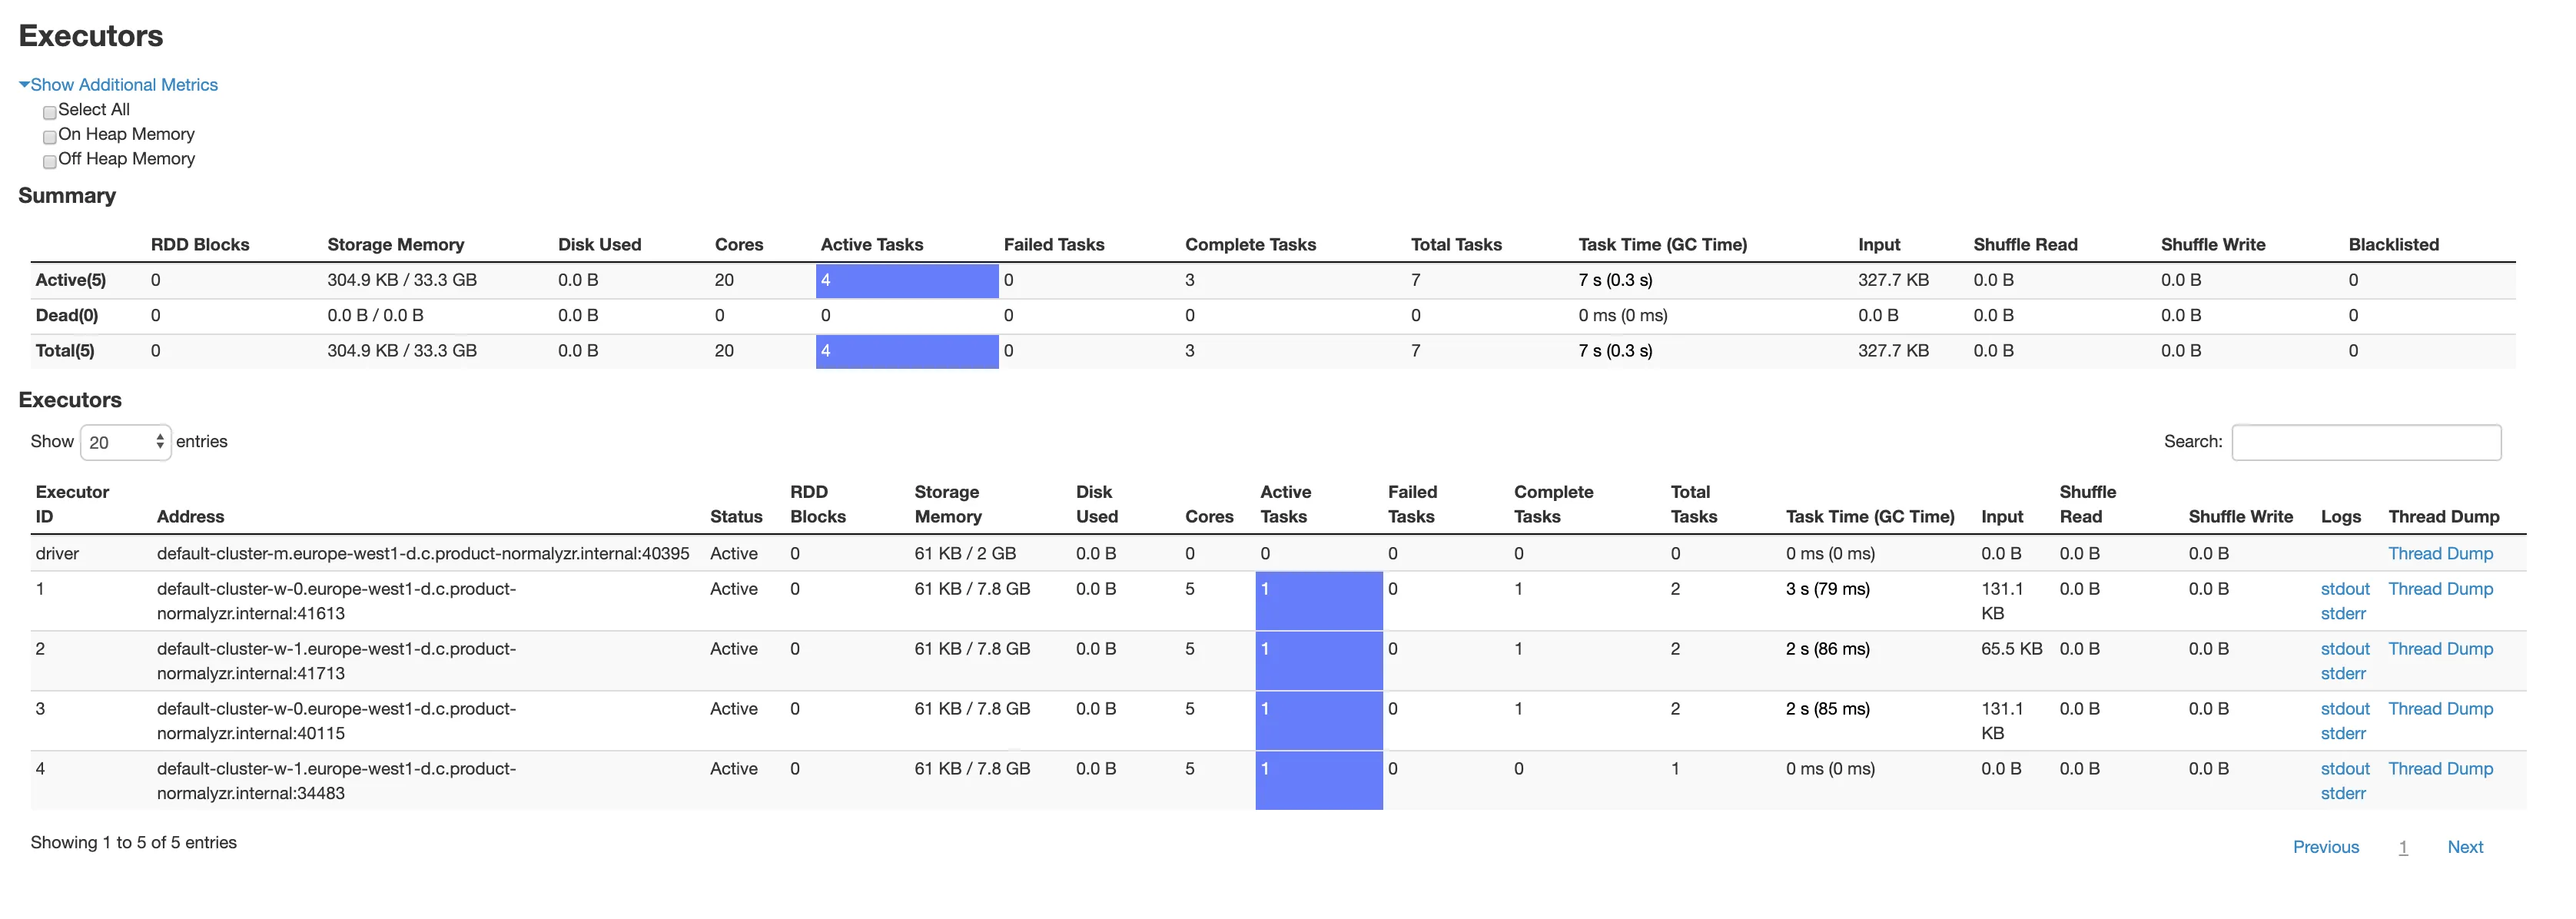Check the Select All checkbox
Screen dimensions: 2576x919
tap(49, 112)
